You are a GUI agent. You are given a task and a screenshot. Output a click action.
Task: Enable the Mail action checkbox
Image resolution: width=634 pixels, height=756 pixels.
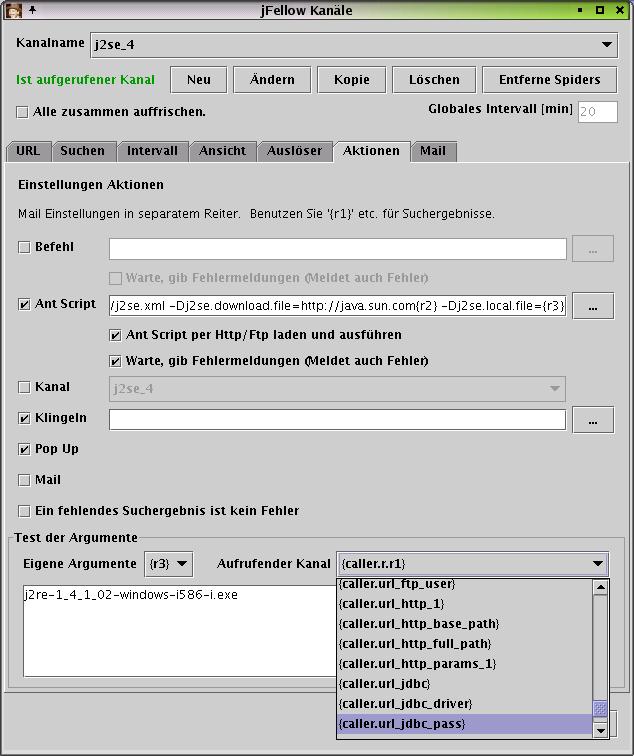click(25, 480)
